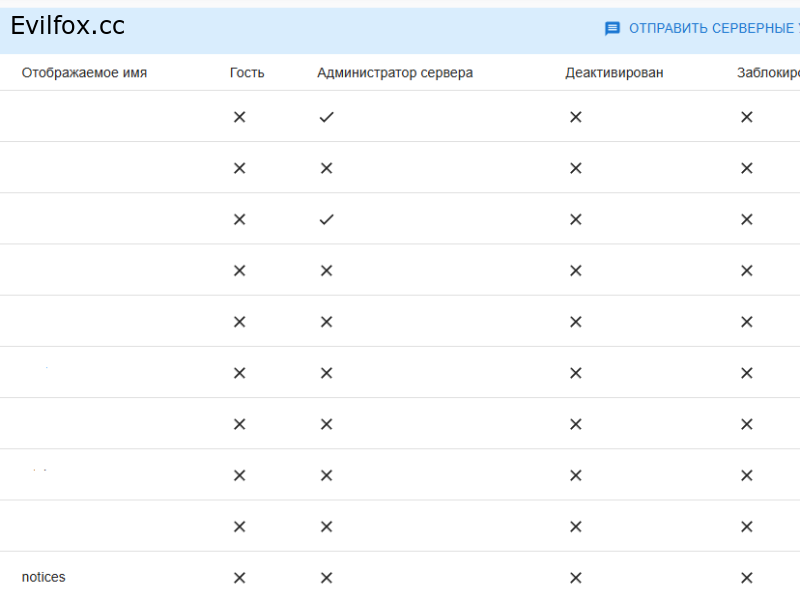Click the blocked cross icon in notices row
Screen dimensions: 800x600
(746, 578)
